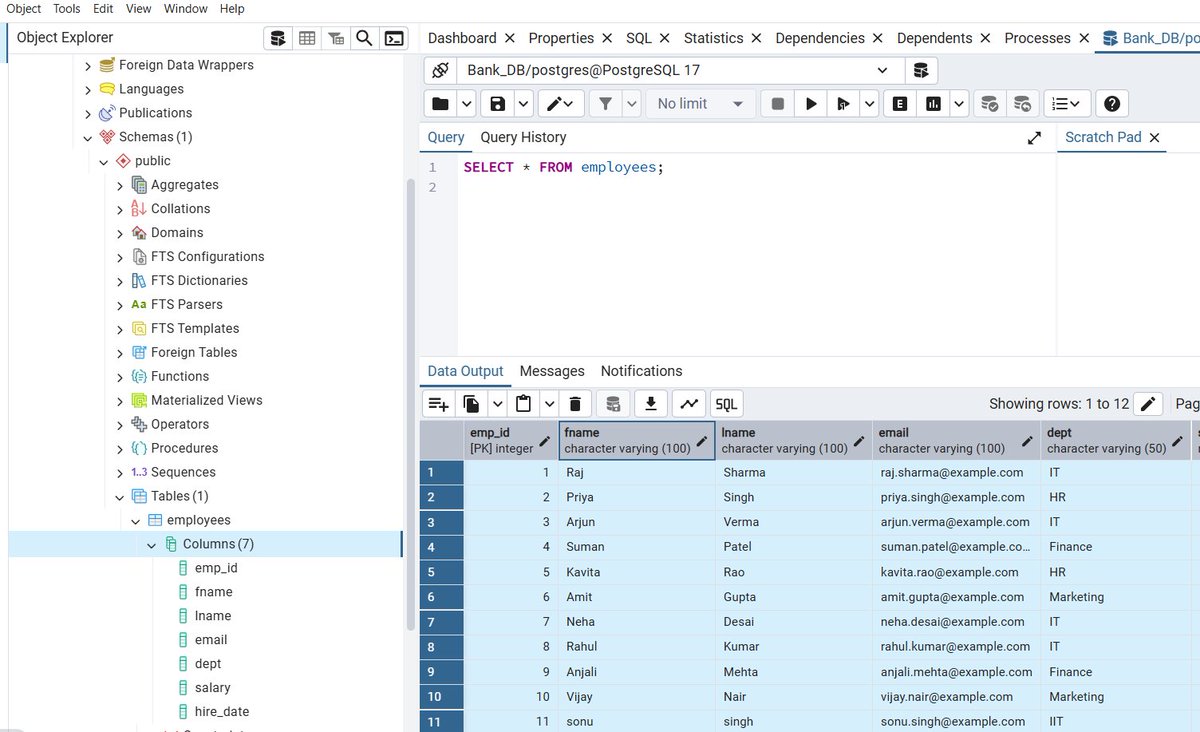Expand the Materialized Views node
Image resolution: width=1200 pixels, height=732 pixels.
pyautogui.click(x=120, y=401)
